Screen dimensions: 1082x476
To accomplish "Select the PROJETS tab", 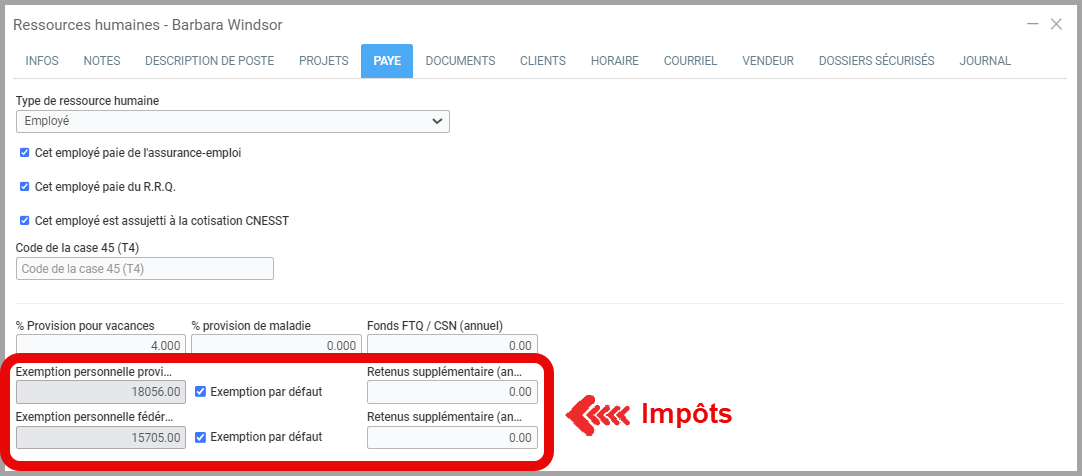I will pos(323,61).
